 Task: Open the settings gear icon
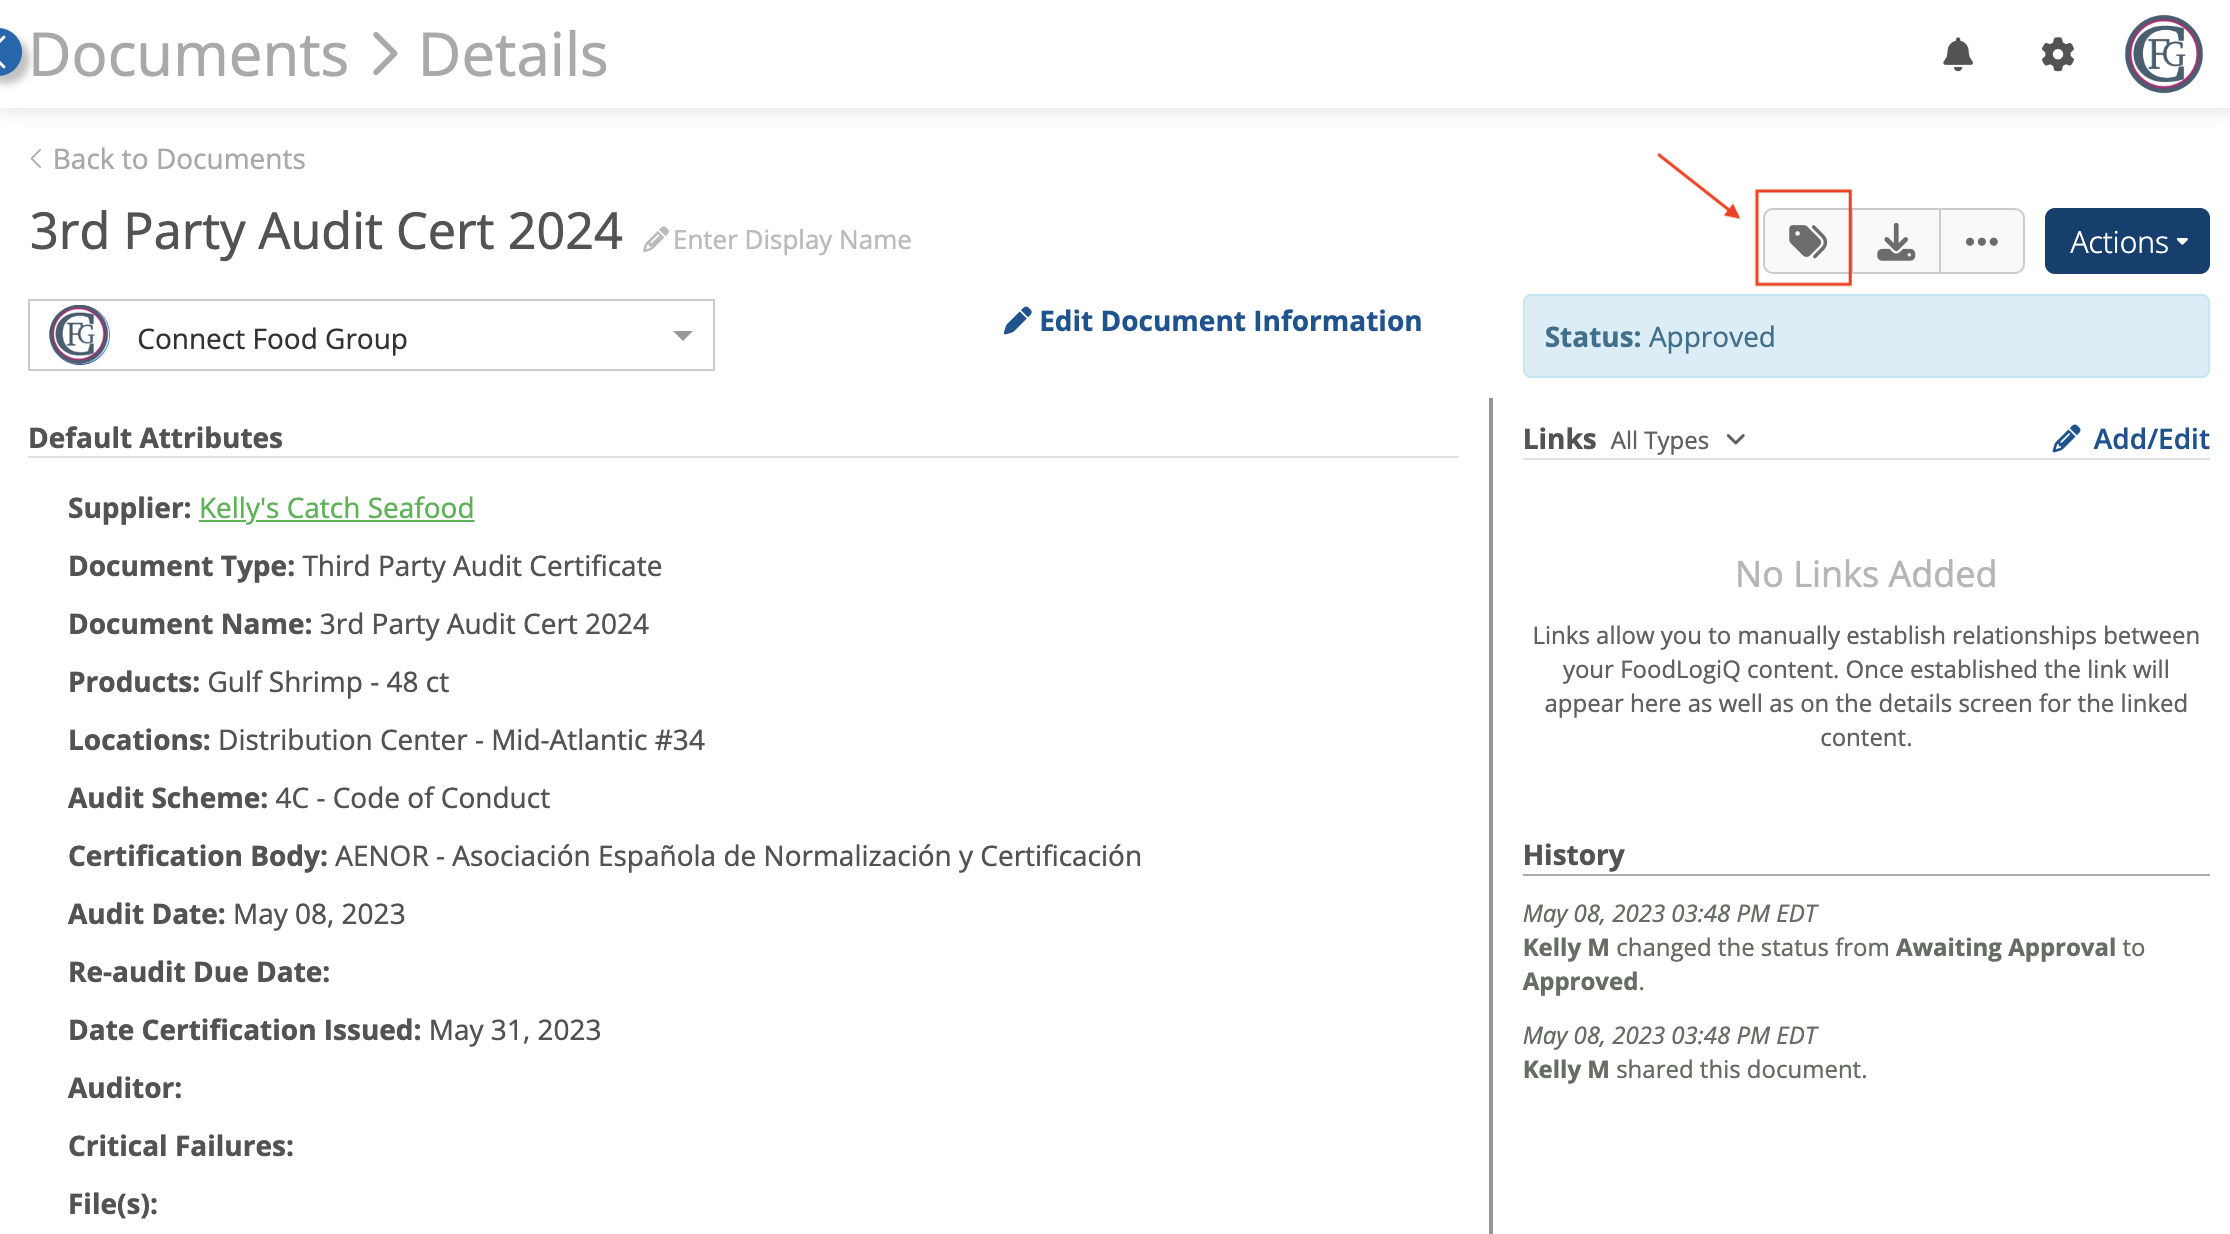pyautogui.click(x=2058, y=54)
